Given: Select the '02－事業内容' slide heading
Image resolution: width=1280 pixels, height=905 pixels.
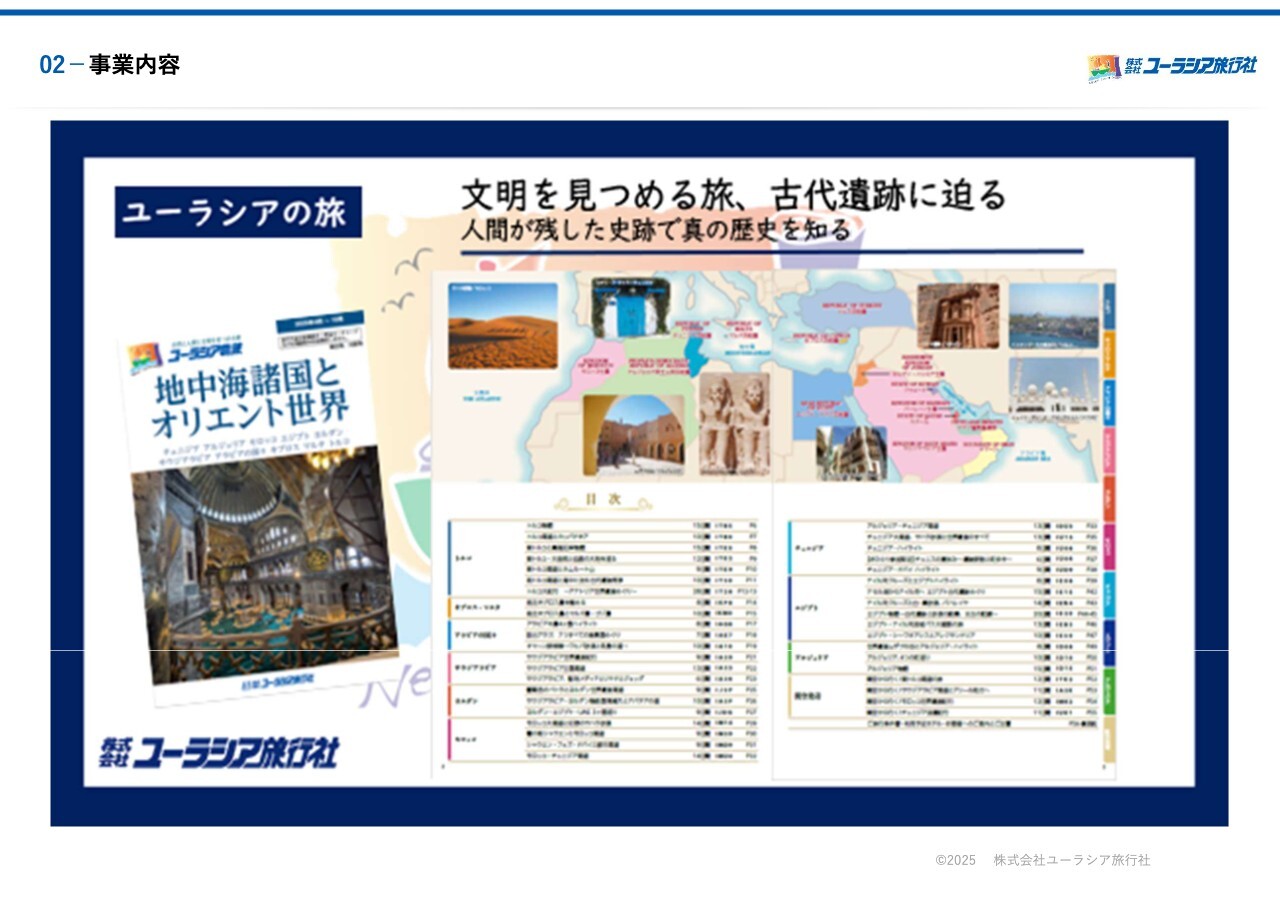Looking at the screenshot, I should coord(110,65).
